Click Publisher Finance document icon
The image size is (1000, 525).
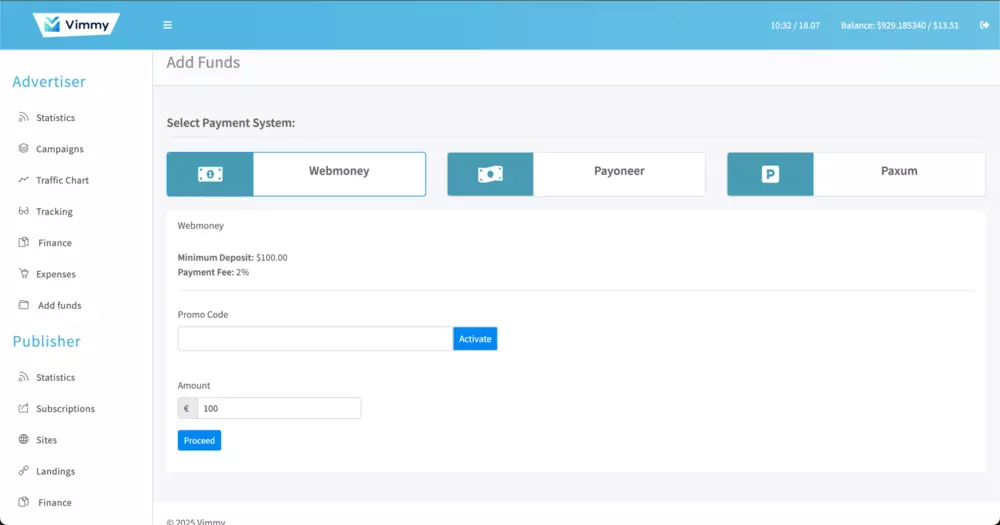[24, 502]
